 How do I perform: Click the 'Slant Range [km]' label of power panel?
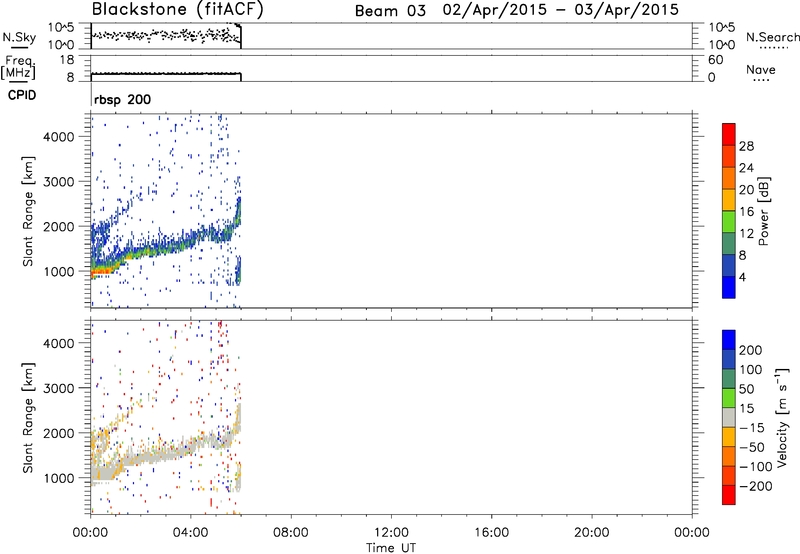coord(28,211)
